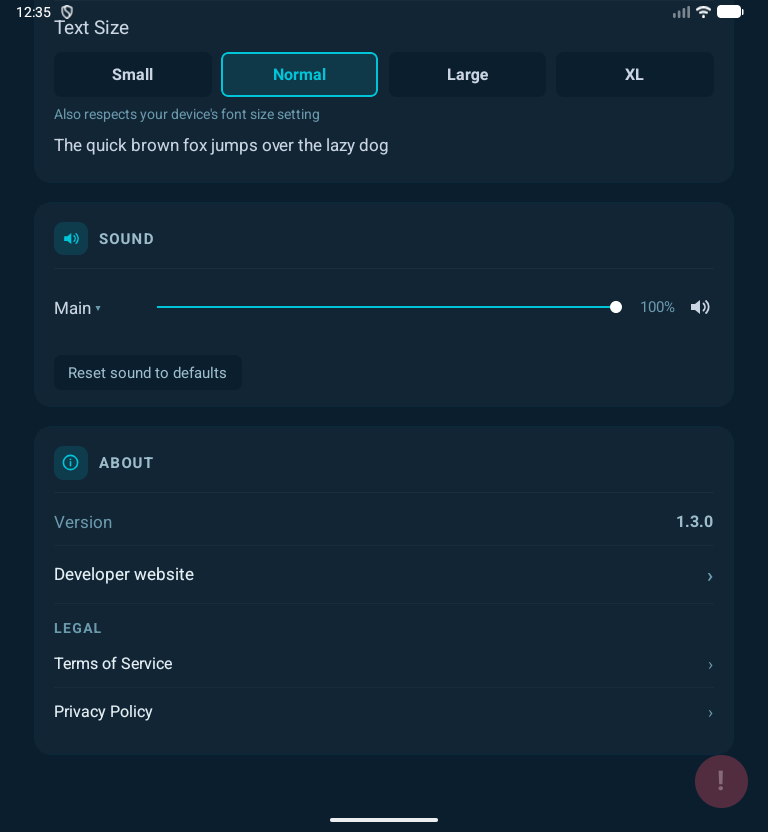Mute sound using volume speaker icon
Viewport: 768px width, 832px height.
[700, 307]
